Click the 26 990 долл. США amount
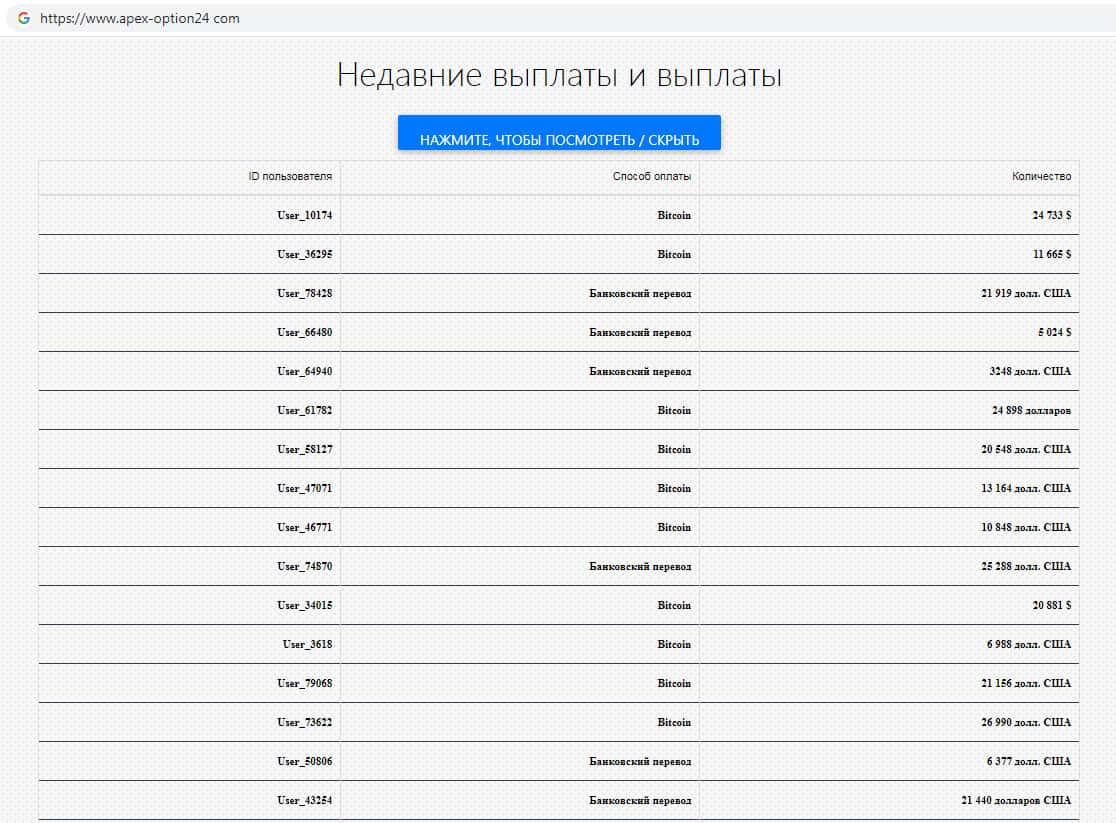The width and height of the screenshot is (1116, 823). point(1025,723)
